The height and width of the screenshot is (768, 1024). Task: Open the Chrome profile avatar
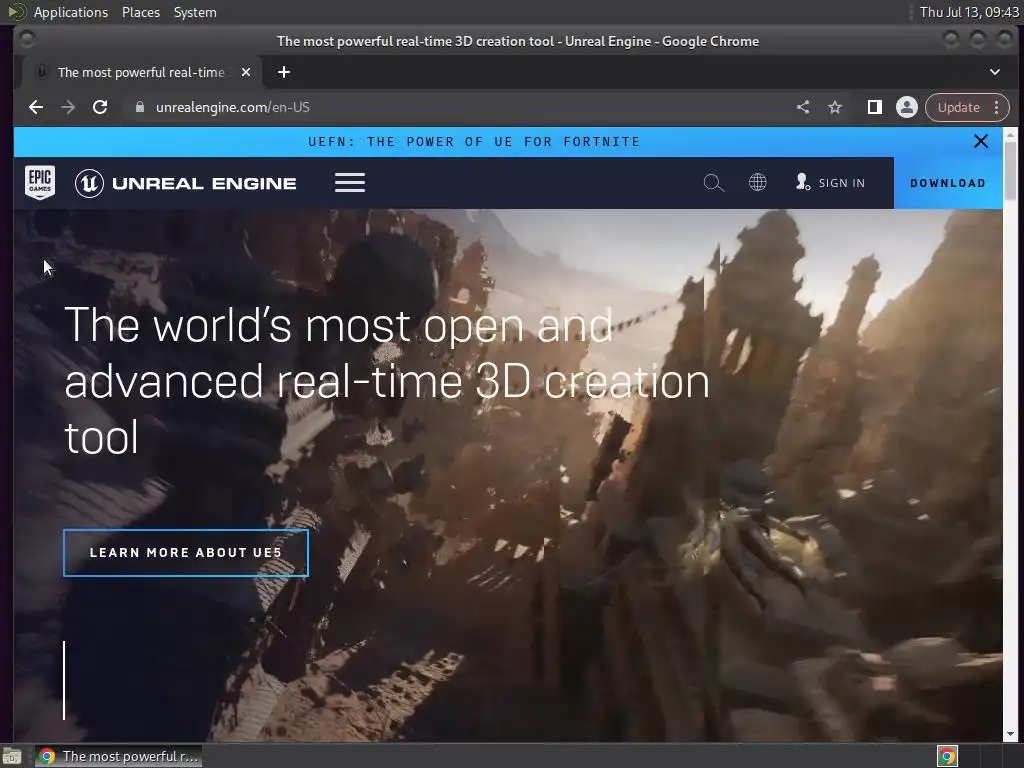pos(906,107)
